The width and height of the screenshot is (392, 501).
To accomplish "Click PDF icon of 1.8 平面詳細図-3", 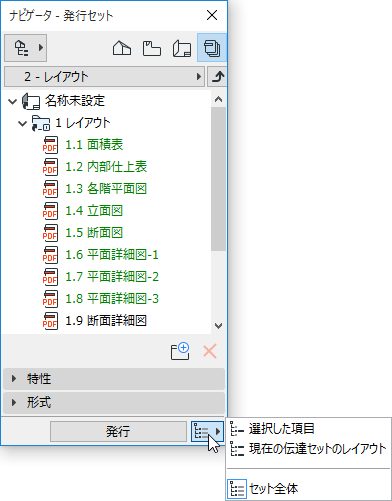I will 50,299.
